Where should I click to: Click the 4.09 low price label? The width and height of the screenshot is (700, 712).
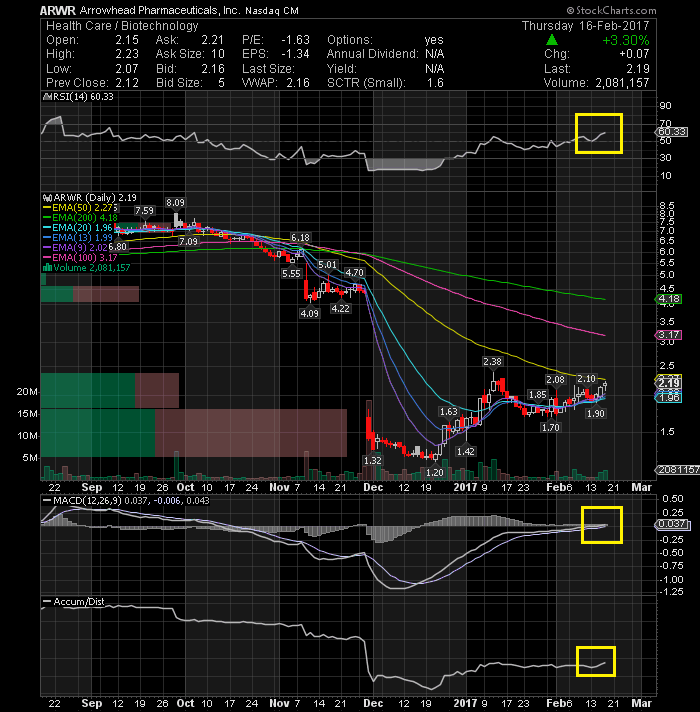coord(309,313)
